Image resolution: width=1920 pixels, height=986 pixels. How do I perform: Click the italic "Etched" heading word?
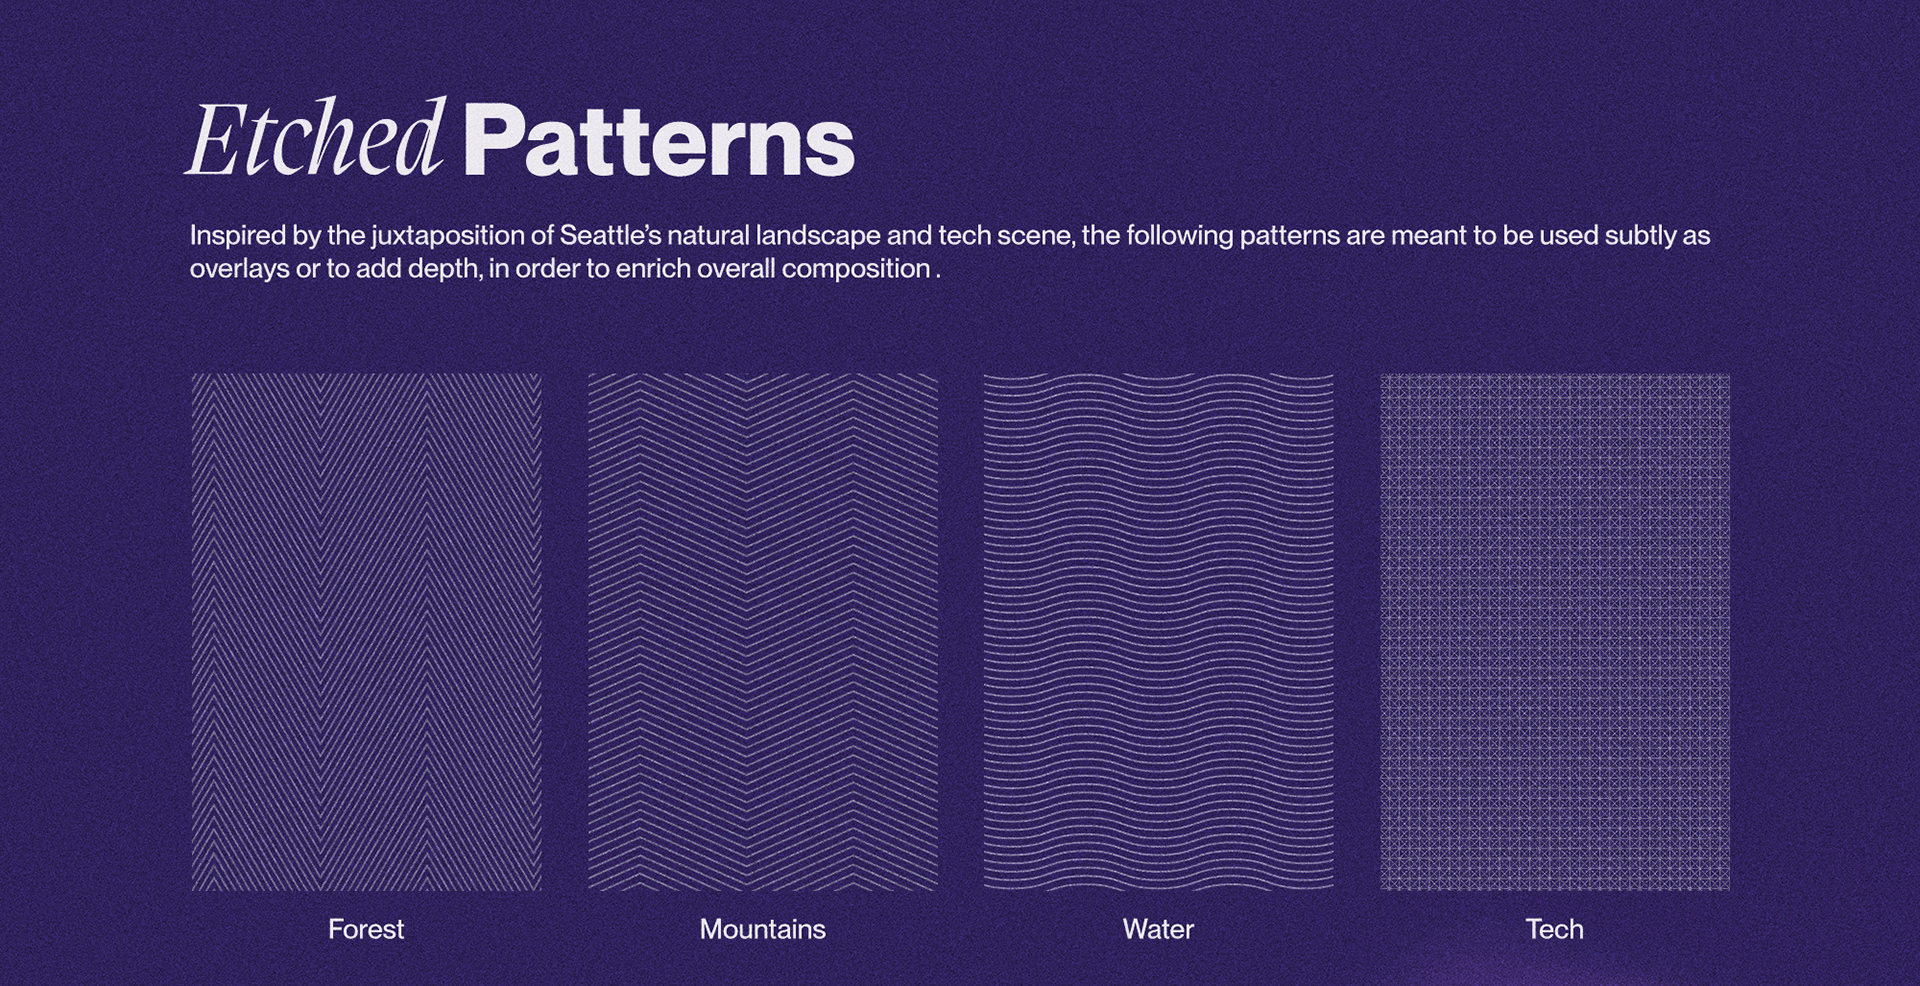pos(316,141)
